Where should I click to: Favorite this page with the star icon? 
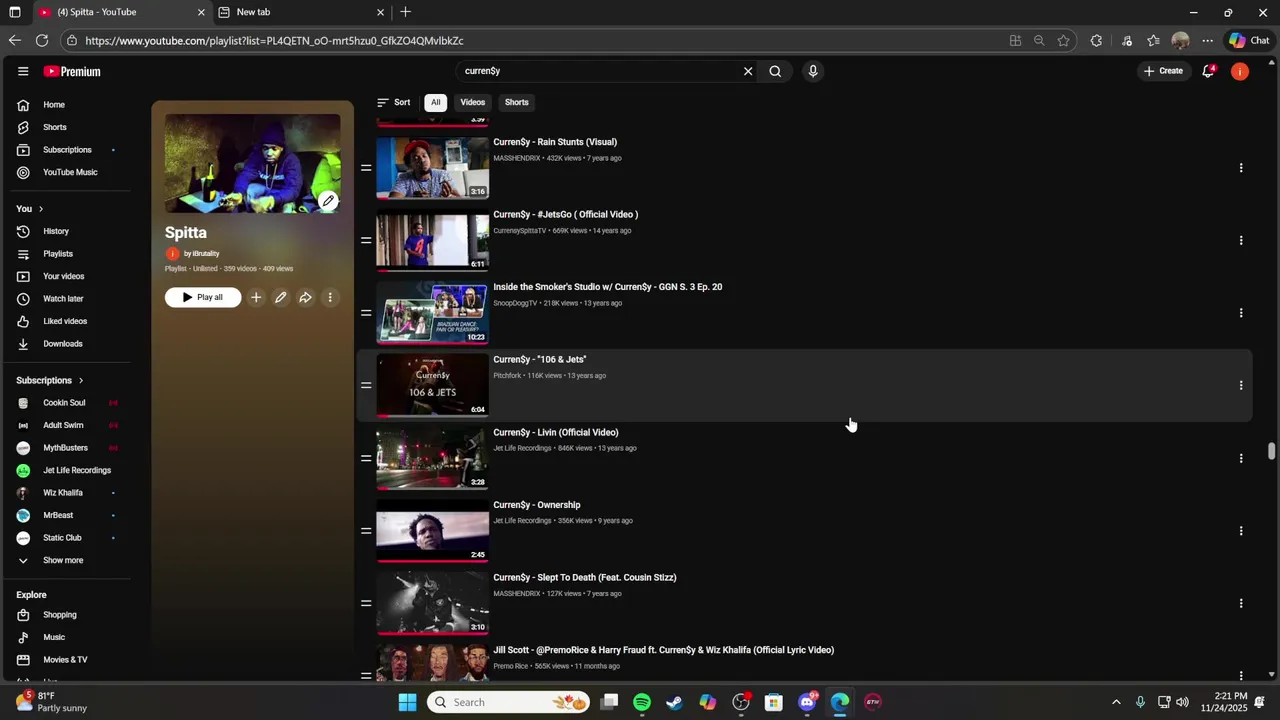(1063, 41)
